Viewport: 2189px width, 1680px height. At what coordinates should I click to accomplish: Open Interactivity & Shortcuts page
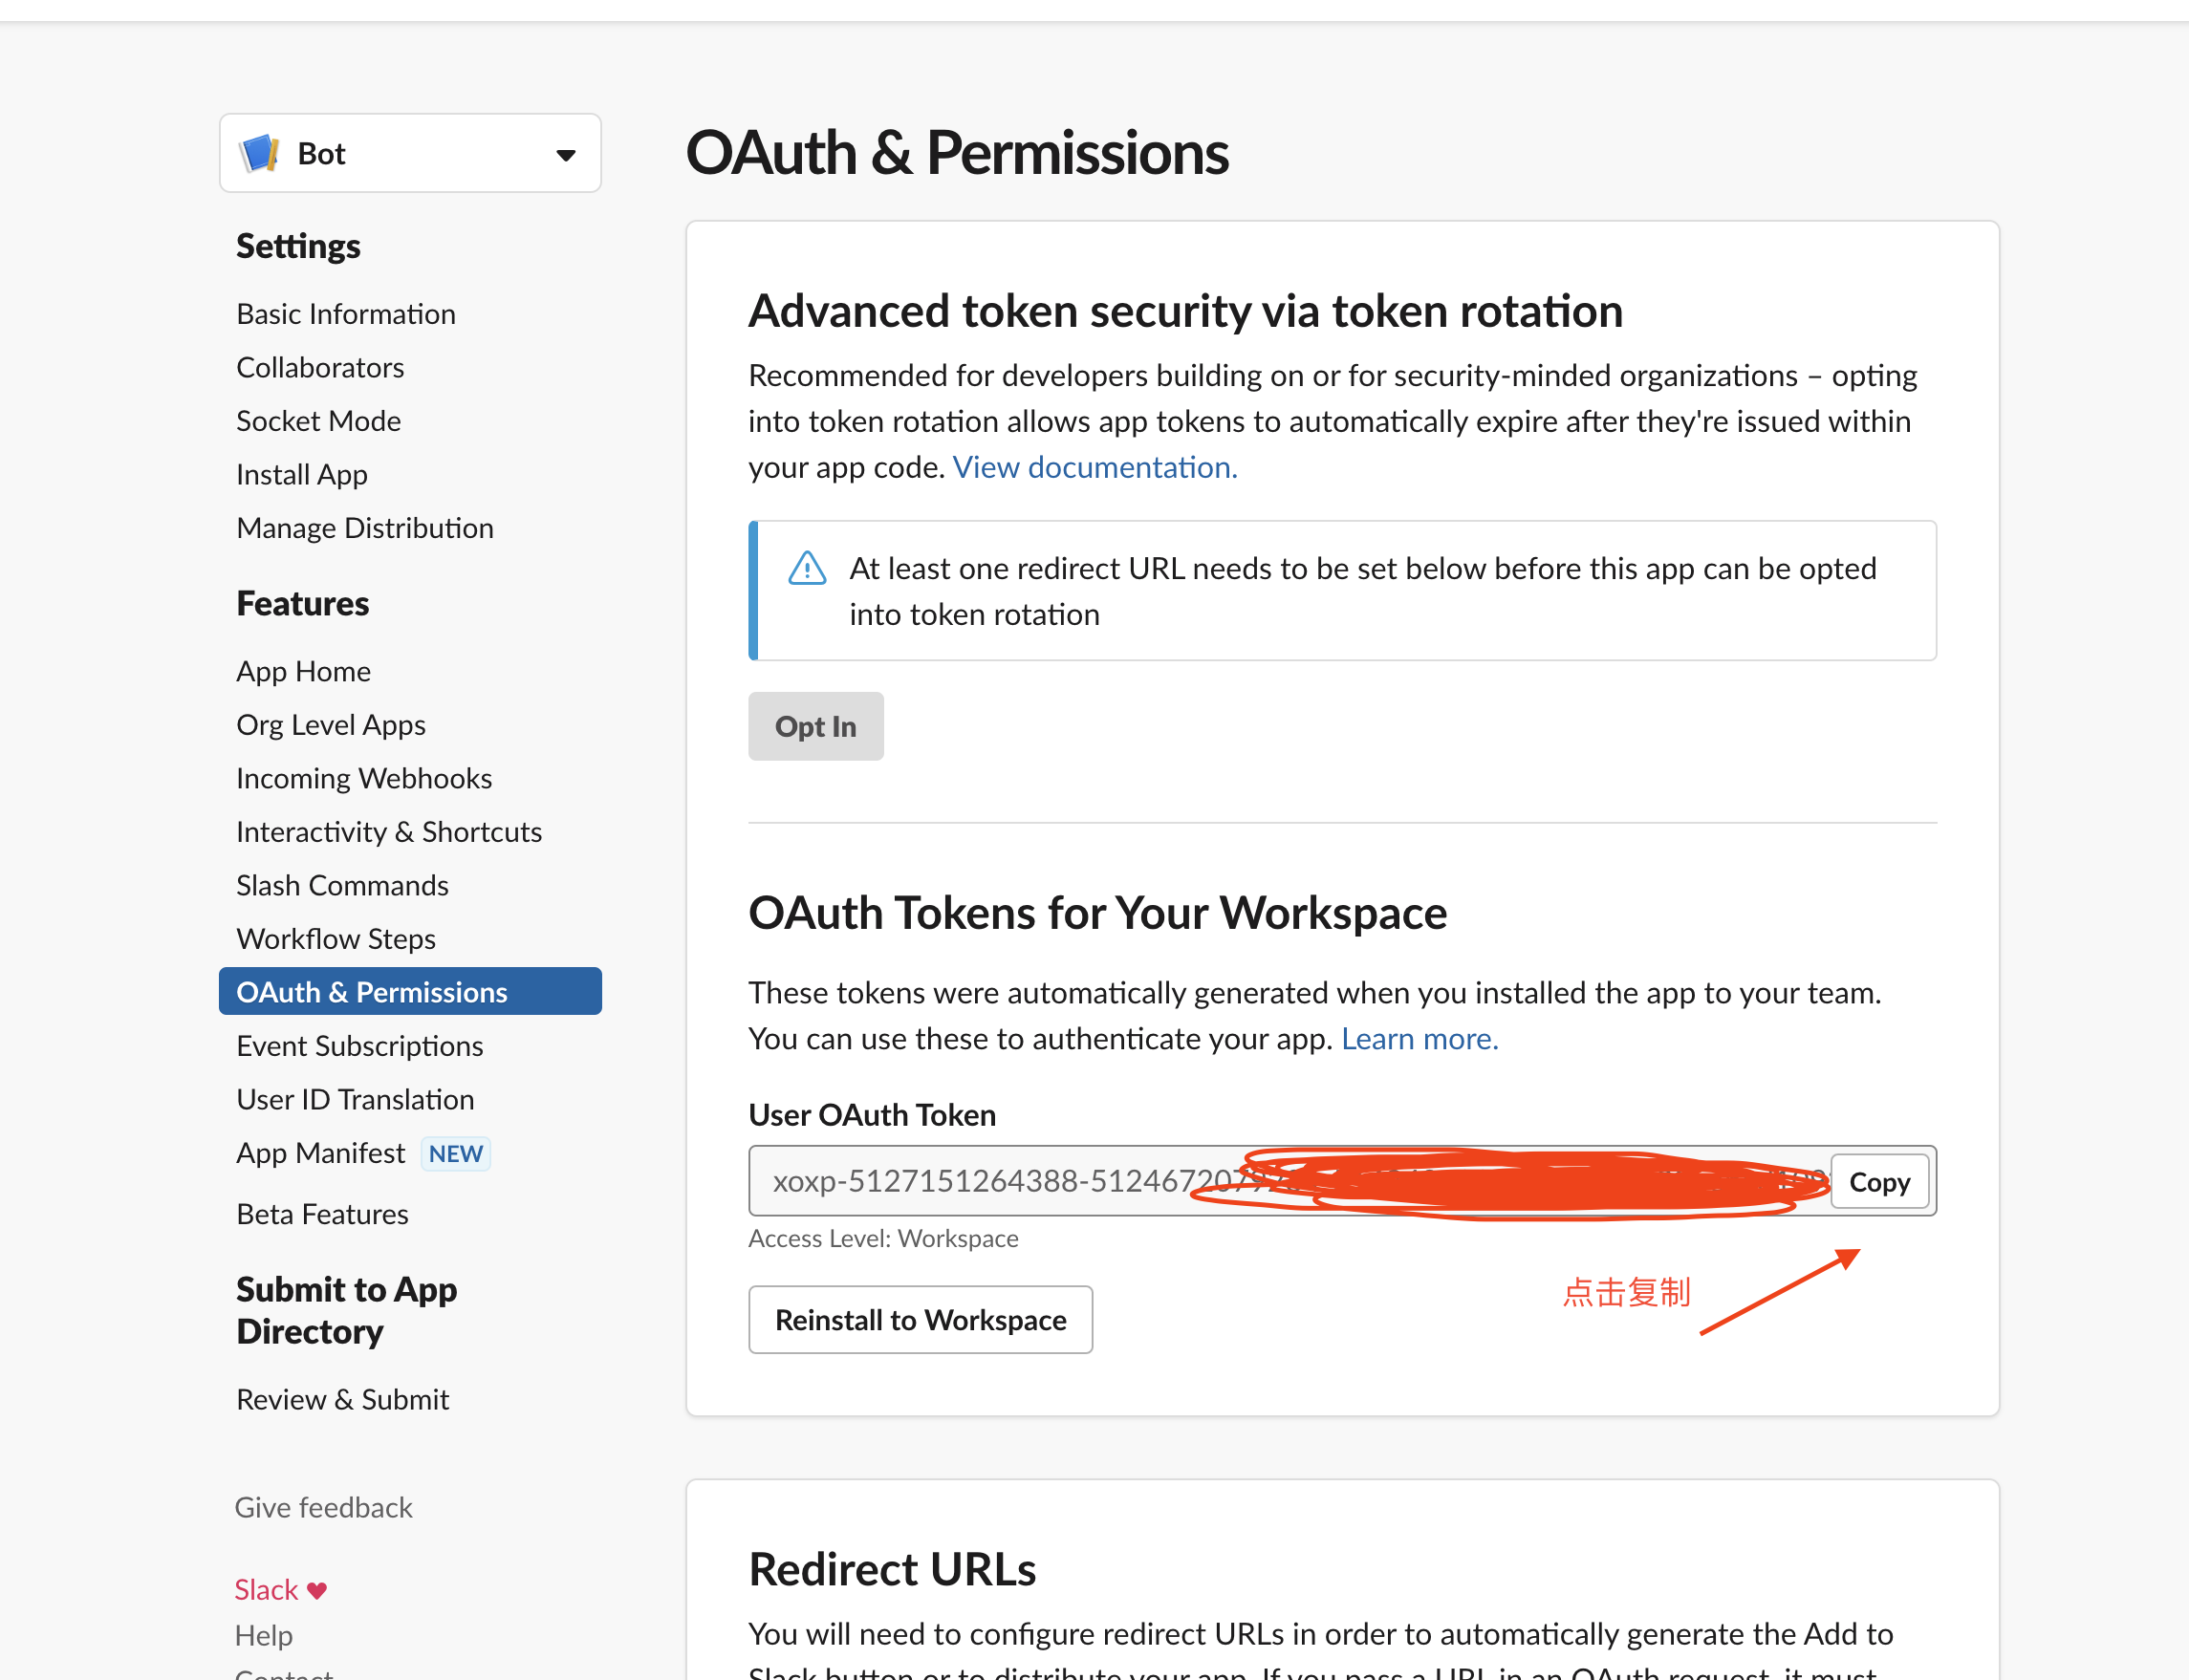pyautogui.click(x=388, y=832)
